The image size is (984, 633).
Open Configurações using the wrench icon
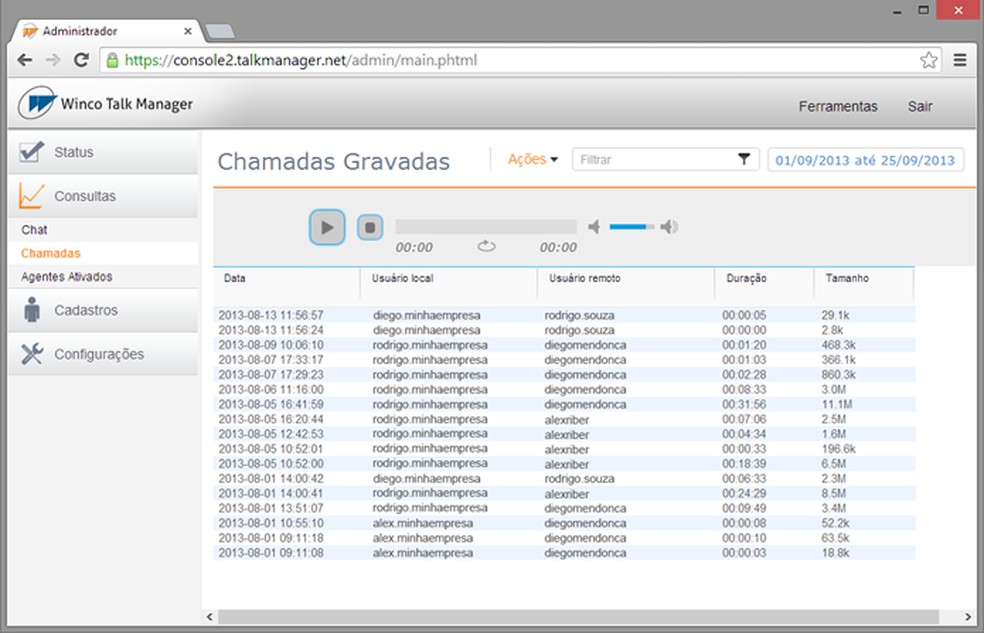click(x=31, y=353)
